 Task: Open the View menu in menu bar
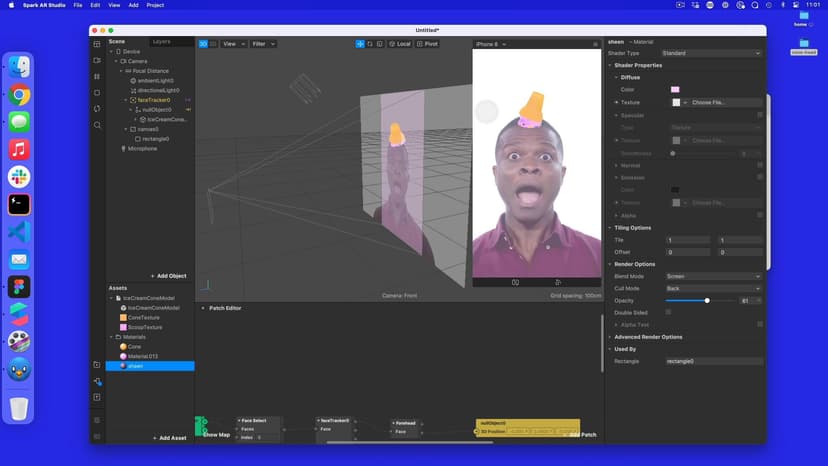(x=114, y=5)
